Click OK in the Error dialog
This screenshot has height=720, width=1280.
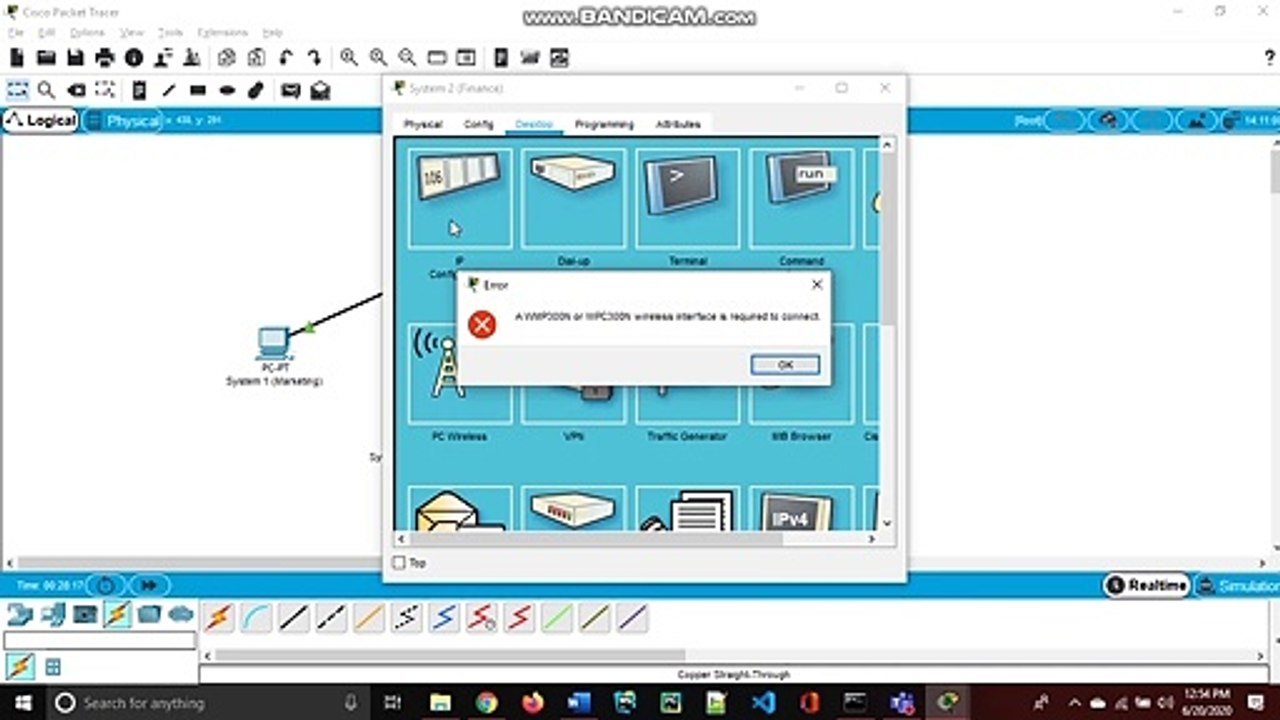point(785,365)
